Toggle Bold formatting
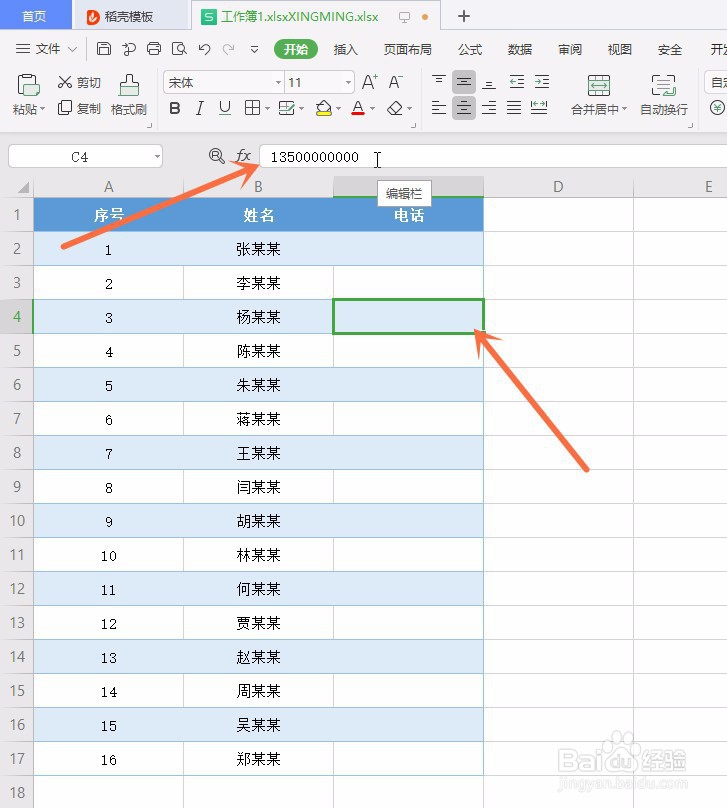This screenshot has height=808, width=727. point(175,108)
